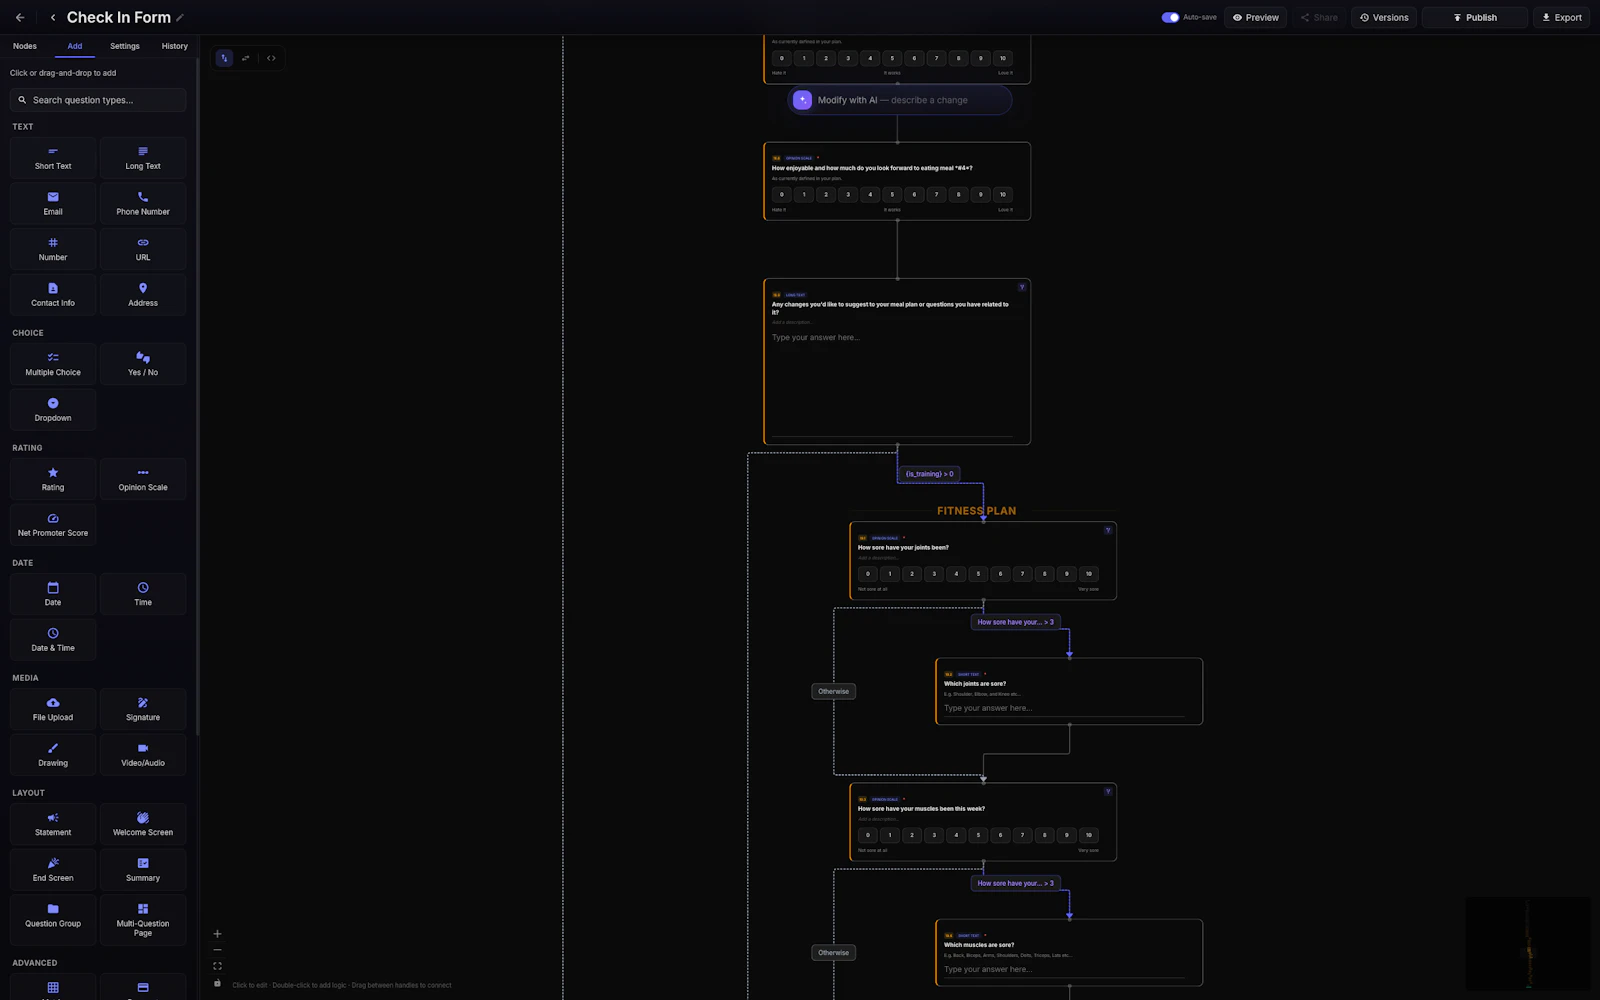Edit form title pencil icon
This screenshot has height=1000, width=1600.
point(180,18)
